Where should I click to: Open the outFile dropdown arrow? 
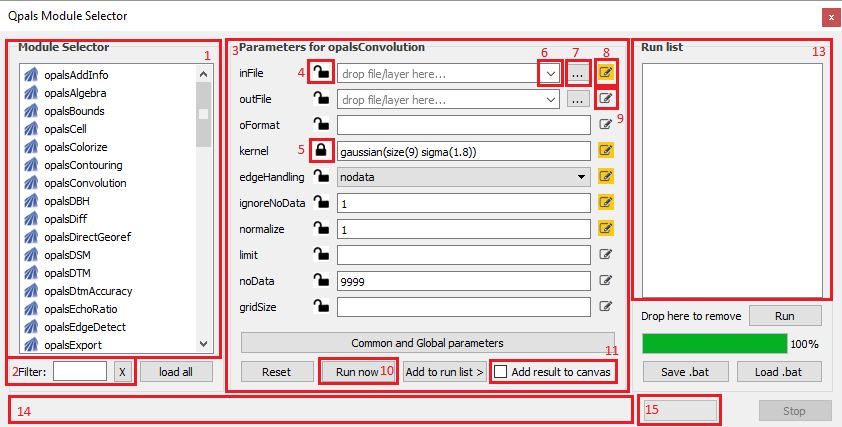click(551, 99)
